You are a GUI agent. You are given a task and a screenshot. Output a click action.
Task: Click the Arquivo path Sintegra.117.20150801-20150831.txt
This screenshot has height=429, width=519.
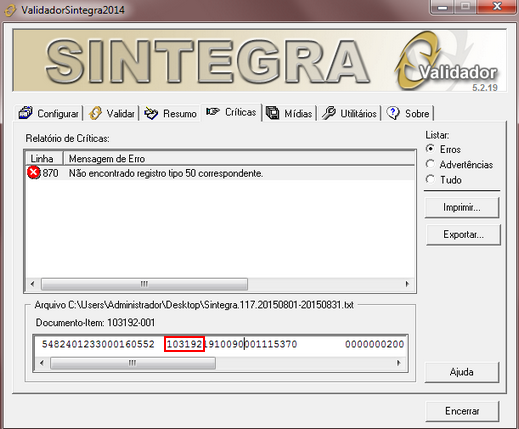tap(194, 305)
